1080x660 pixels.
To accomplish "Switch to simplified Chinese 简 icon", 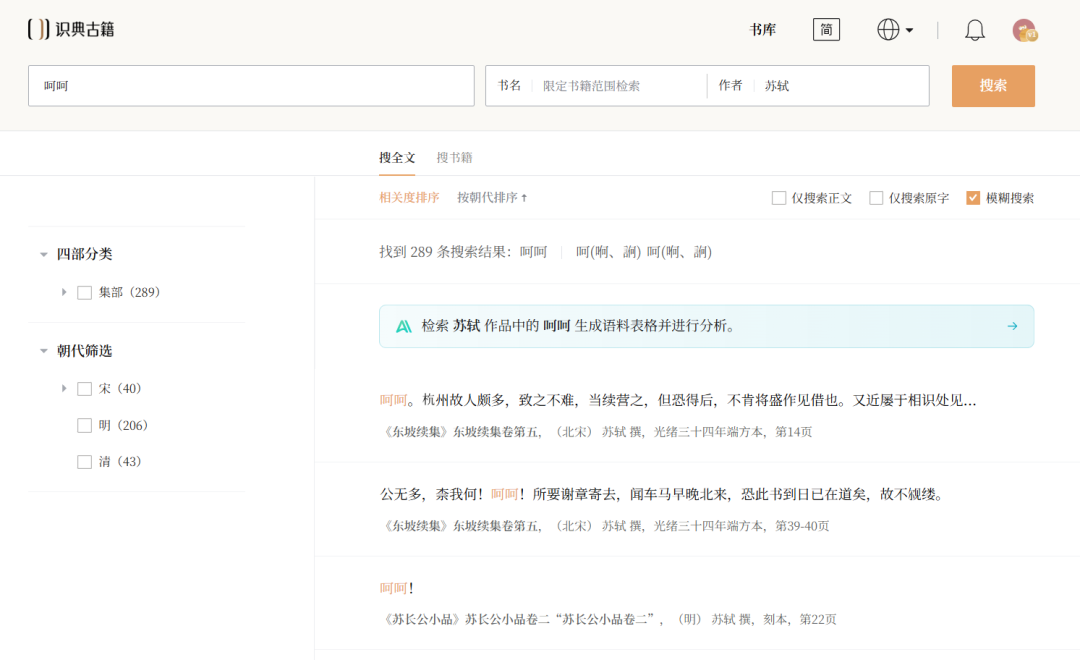I will tap(826, 30).
